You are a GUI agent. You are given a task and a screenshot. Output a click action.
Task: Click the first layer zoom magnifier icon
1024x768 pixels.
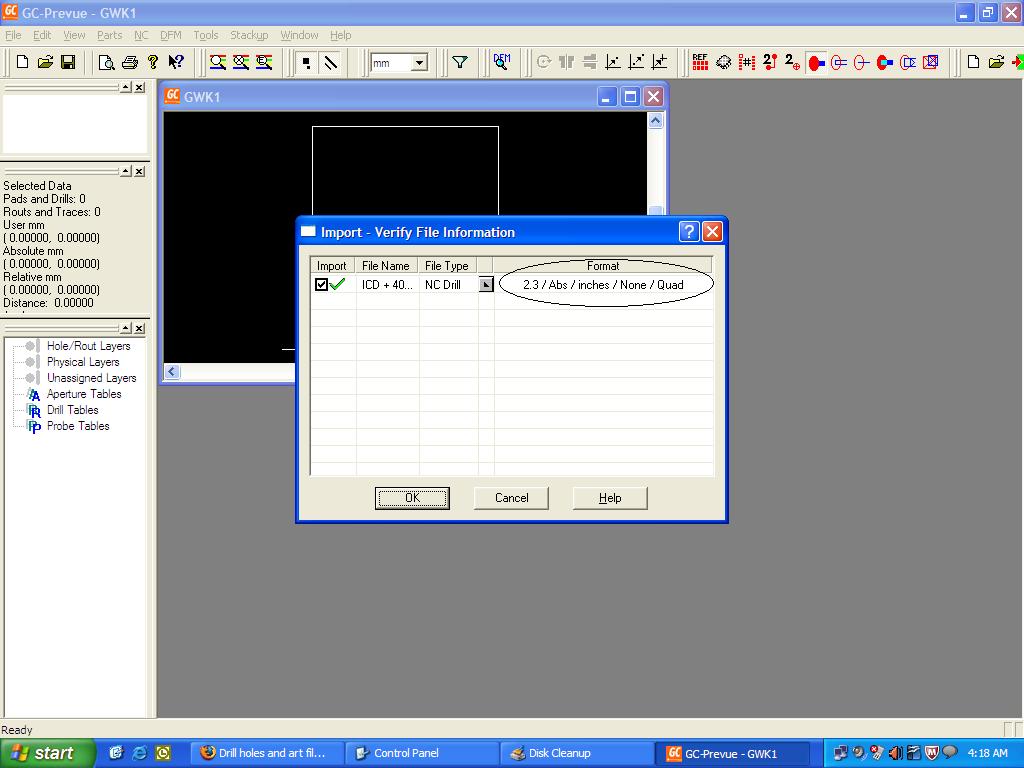click(x=217, y=62)
